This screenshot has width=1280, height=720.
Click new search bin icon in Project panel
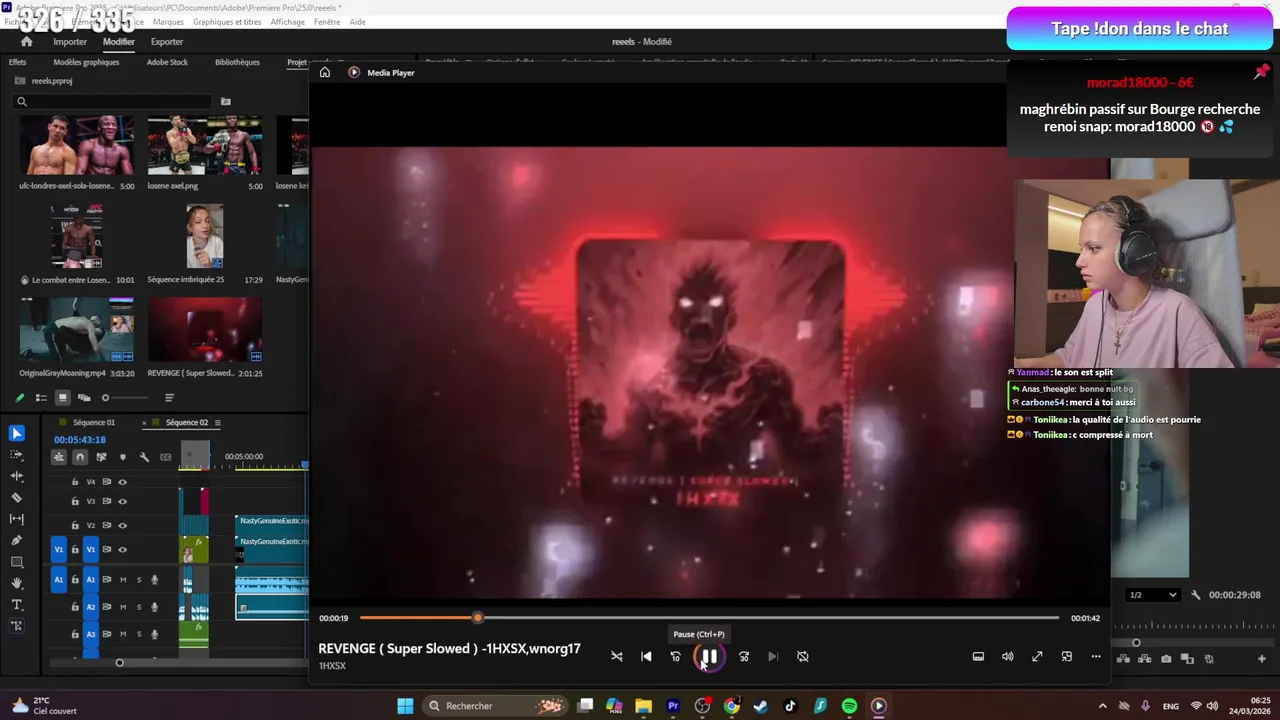(226, 101)
